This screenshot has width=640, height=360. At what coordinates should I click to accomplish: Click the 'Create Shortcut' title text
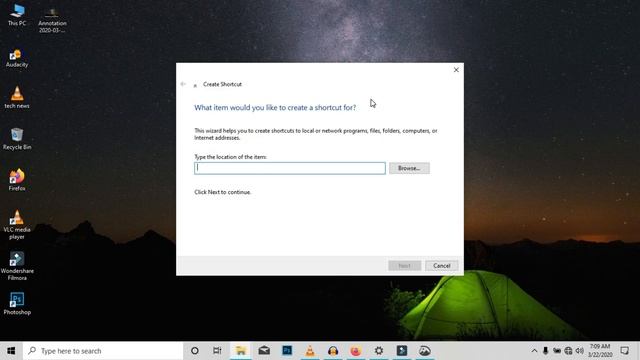tap(222, 84)
